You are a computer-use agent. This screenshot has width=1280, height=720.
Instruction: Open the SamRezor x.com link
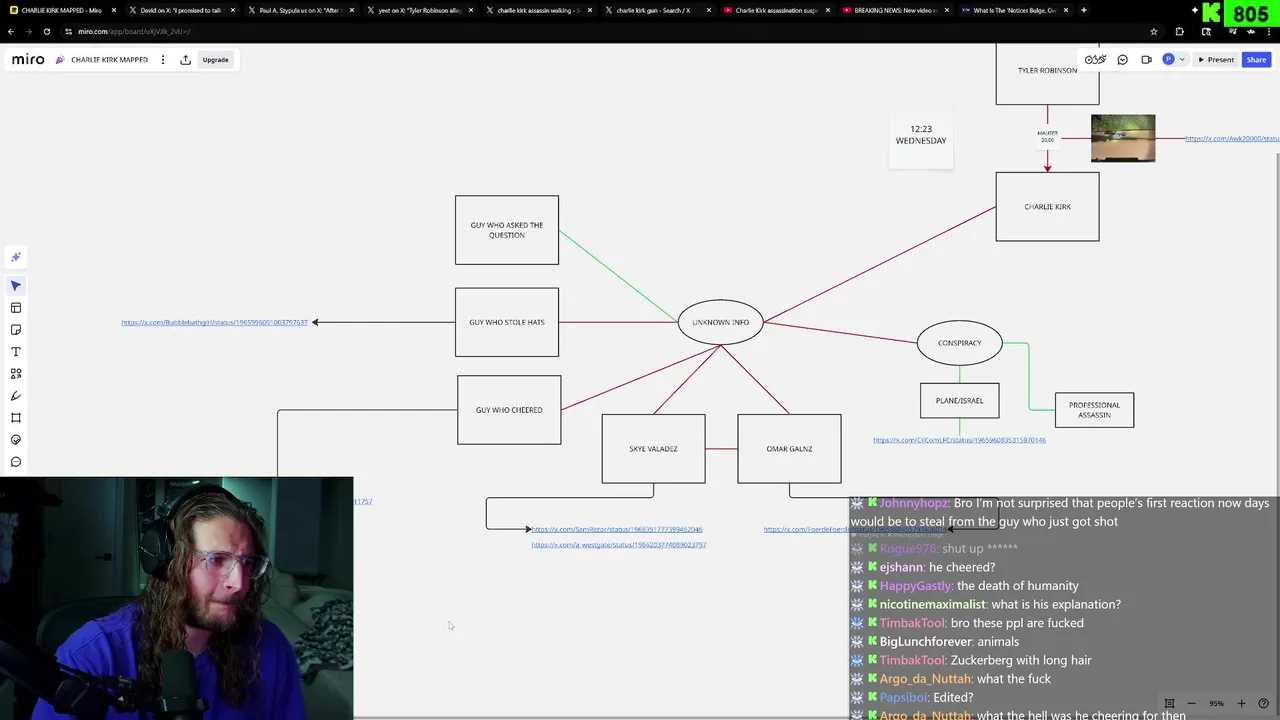[x=617, y=530]
